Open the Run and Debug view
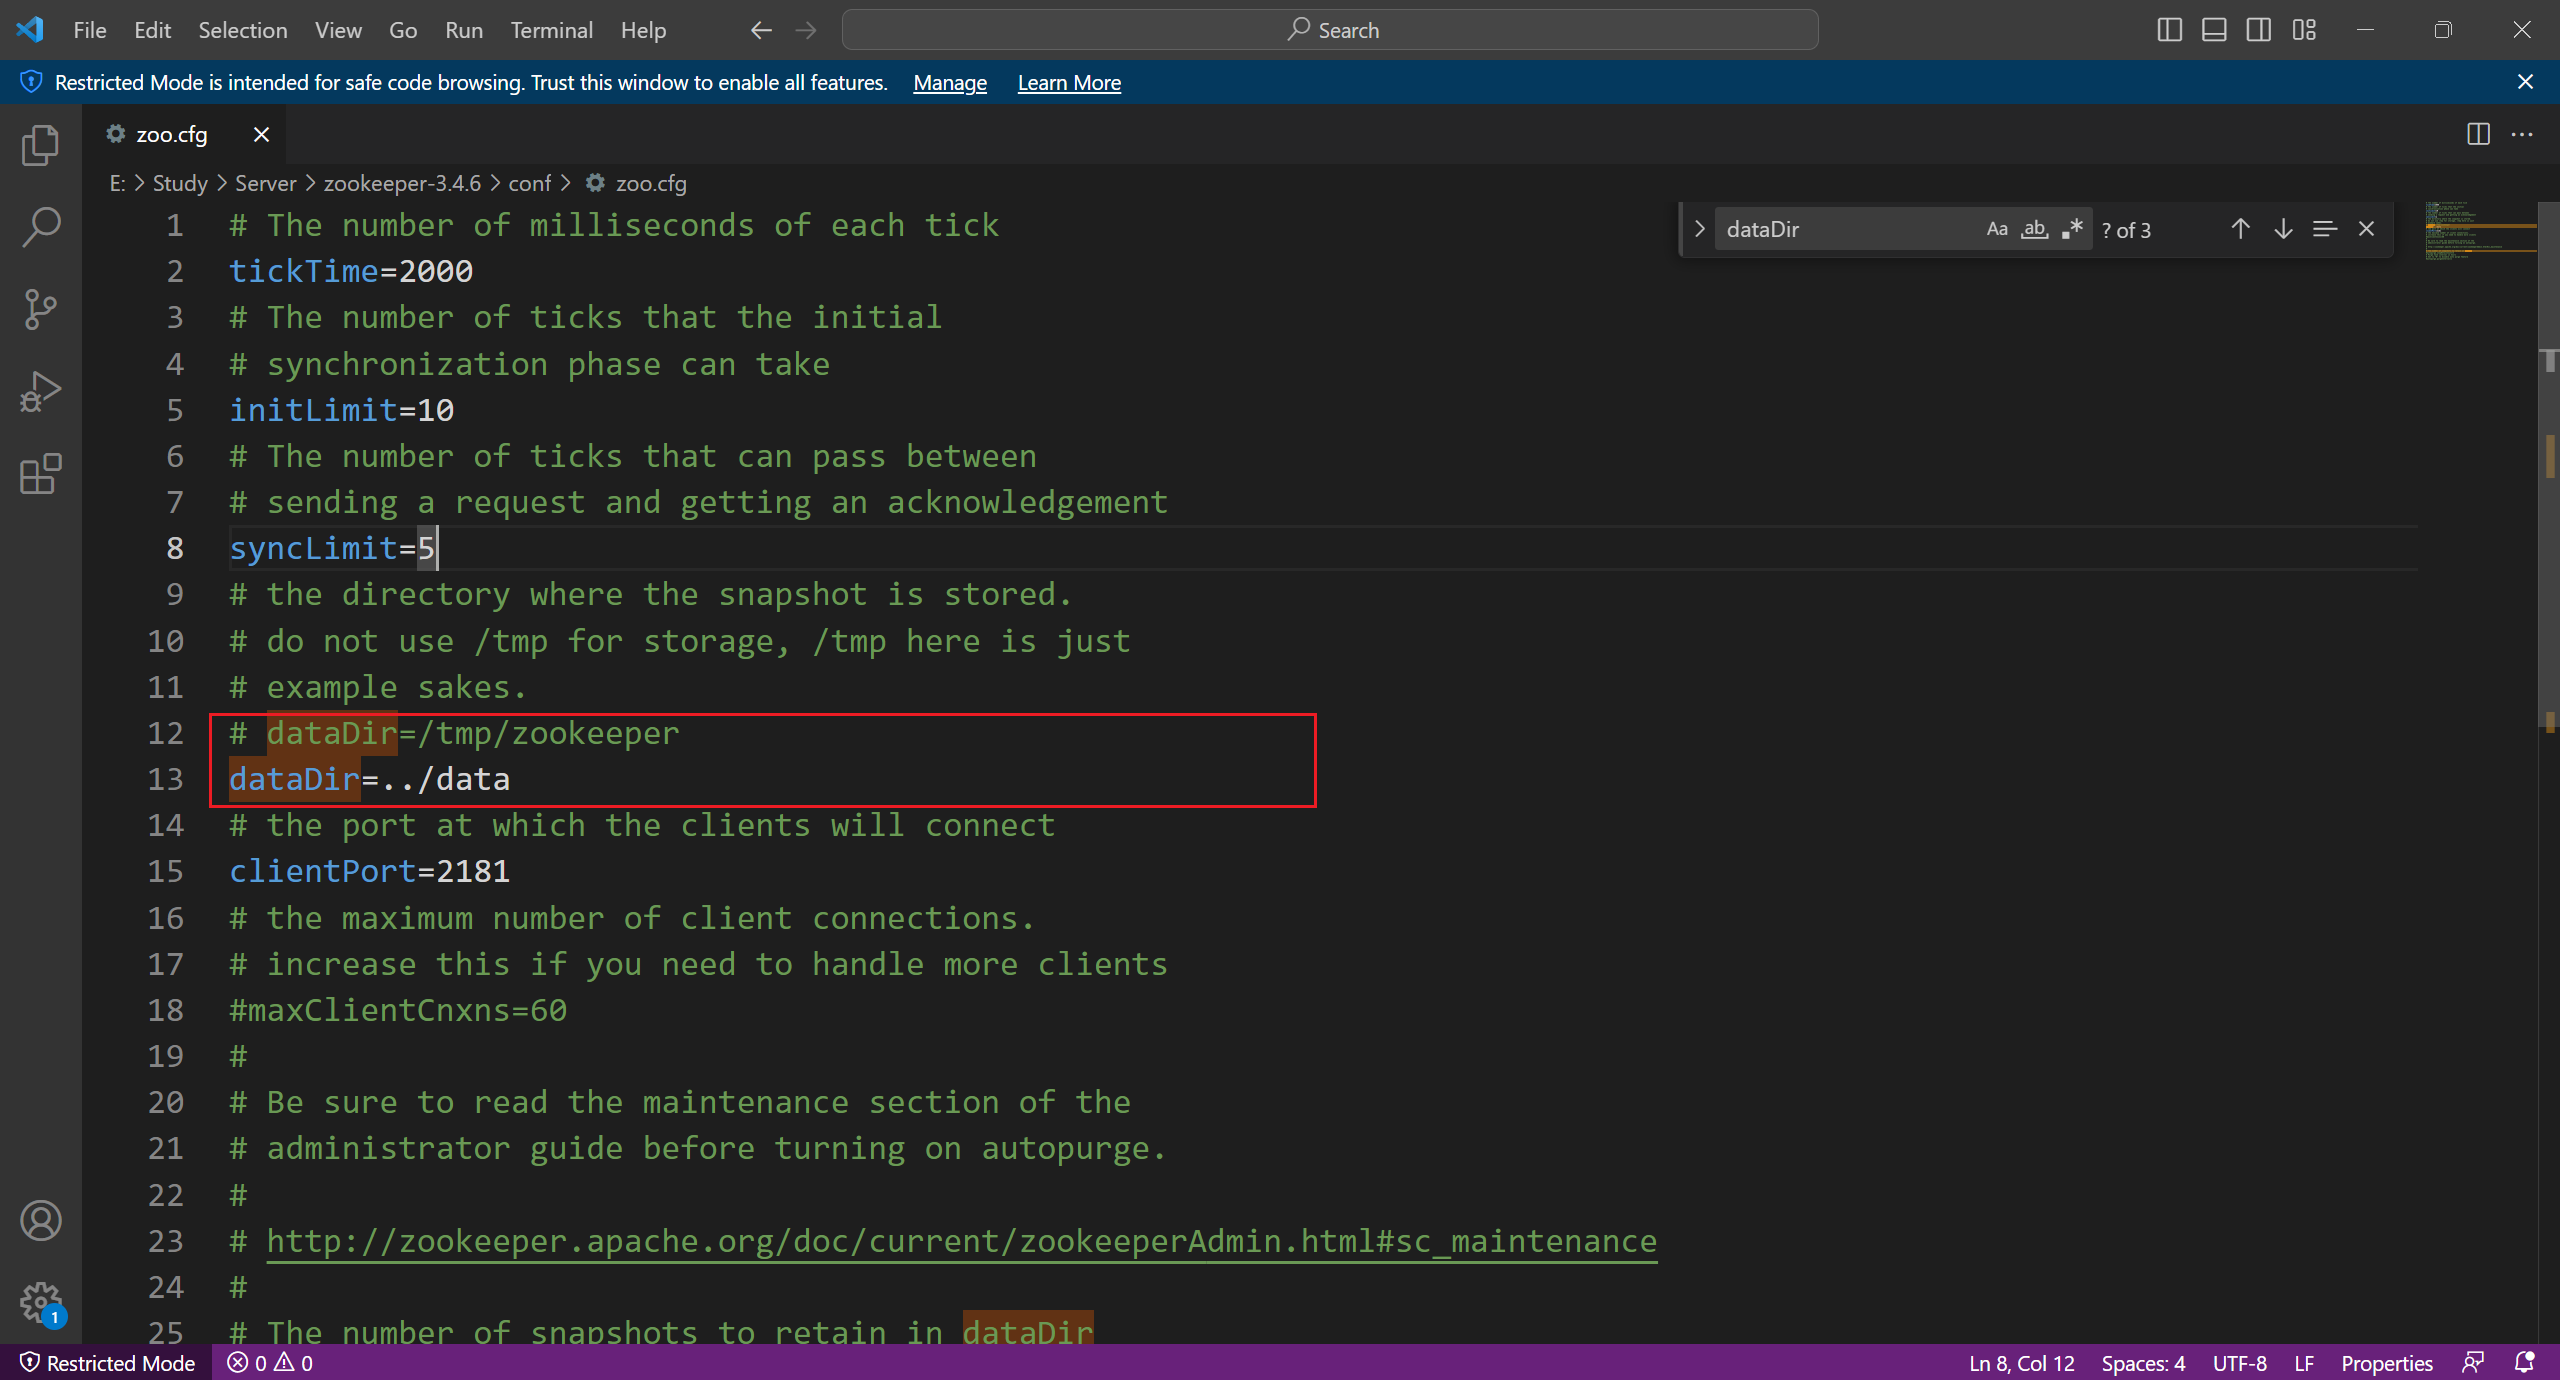Viewport: 2560px width, 1380px height. pos(40,391)
